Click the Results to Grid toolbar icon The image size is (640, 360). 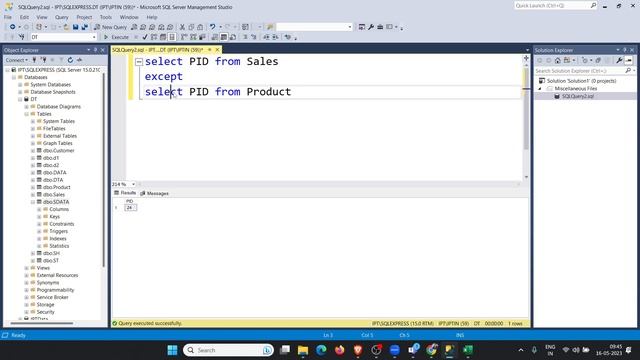(224, 37)
